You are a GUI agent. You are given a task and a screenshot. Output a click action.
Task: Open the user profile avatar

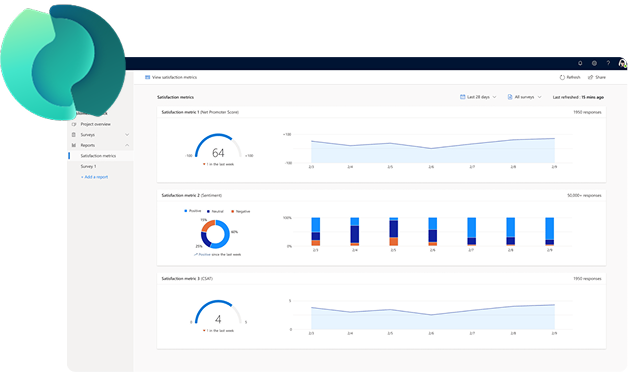point(622,63)
